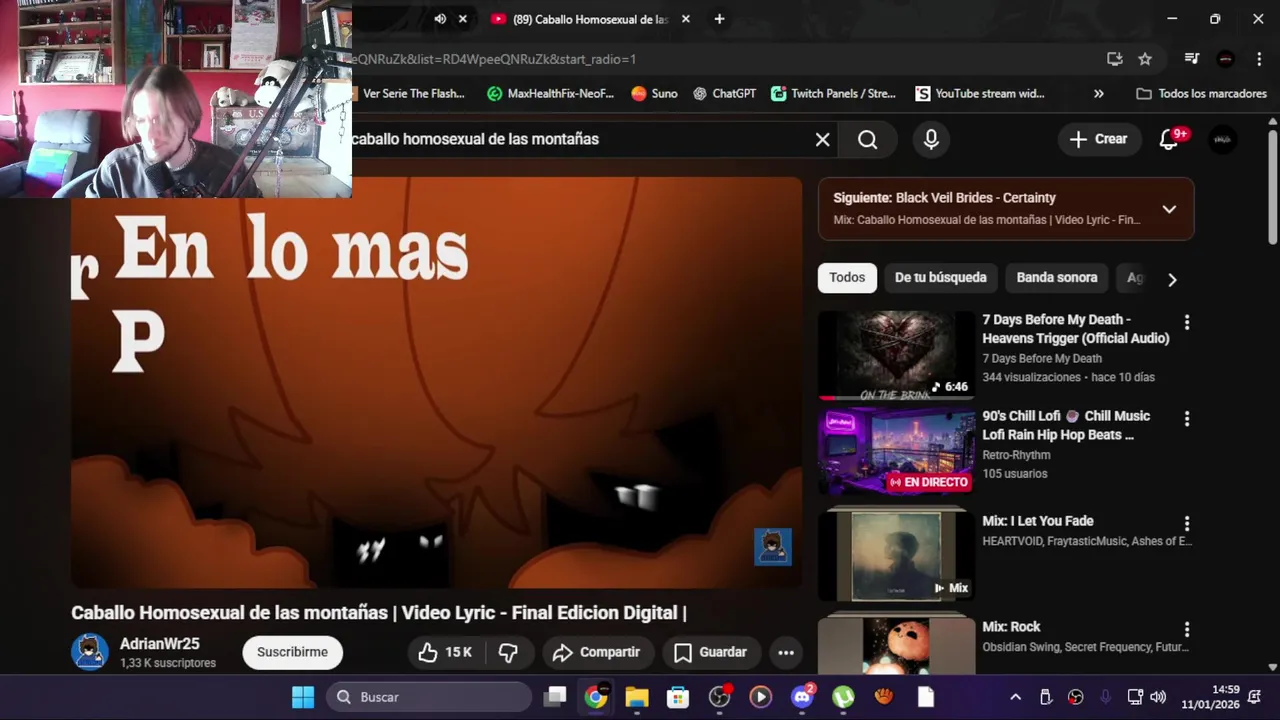Open the ChatGPT bookmark
The height and width of the screenshot is (720, 1280).
(723, 93)
